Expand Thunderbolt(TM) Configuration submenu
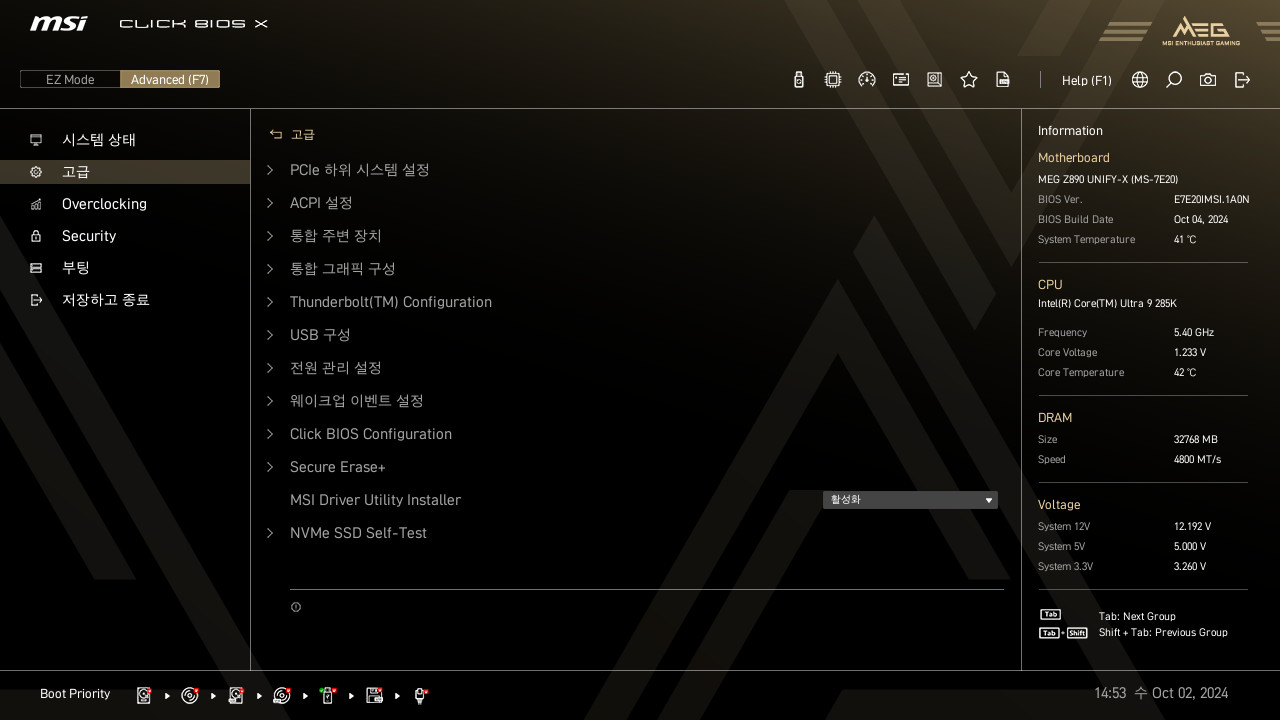1280x720 pixels. pos(390,302)
